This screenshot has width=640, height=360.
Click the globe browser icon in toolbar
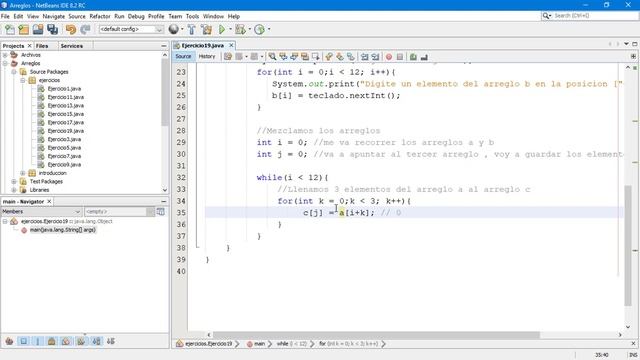173,29
